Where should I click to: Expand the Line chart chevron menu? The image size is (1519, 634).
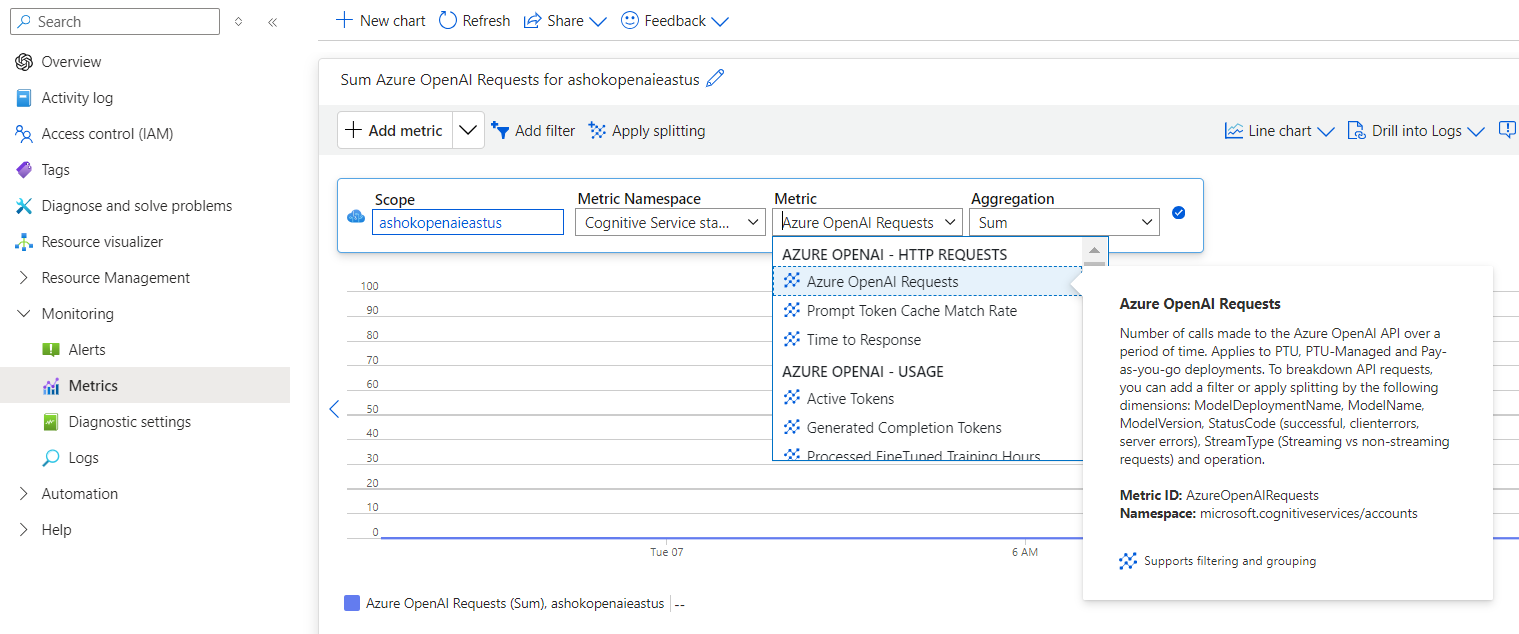(1326, 131)
